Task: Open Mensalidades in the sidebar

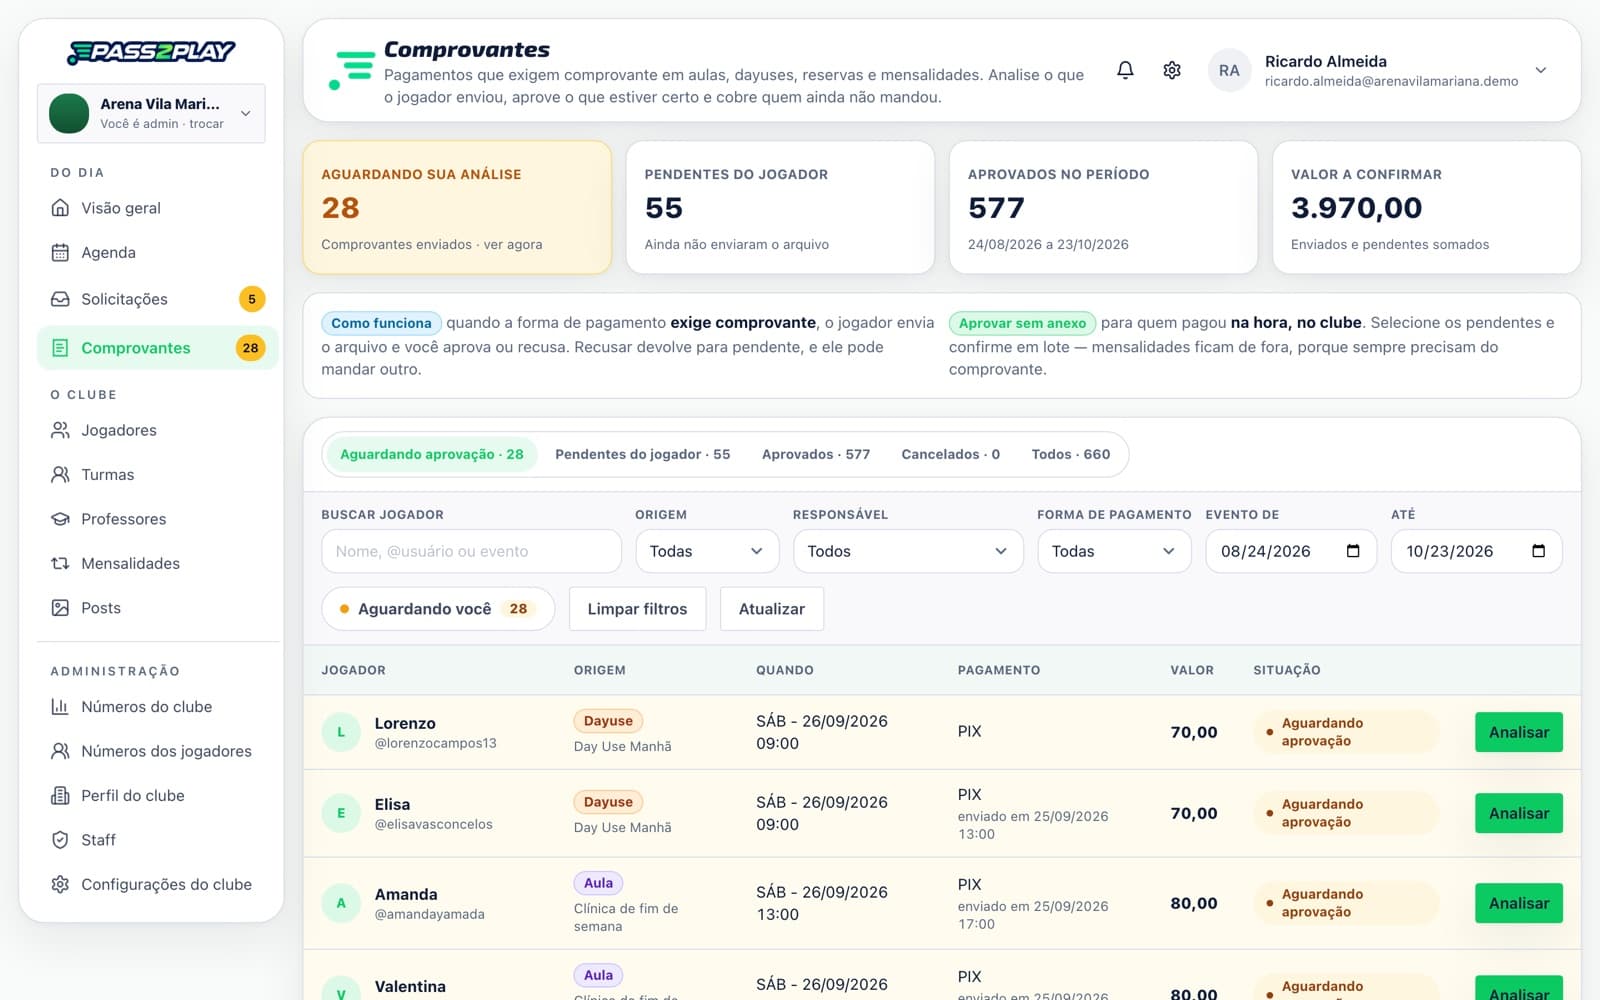Action: (x=157, y=564)
